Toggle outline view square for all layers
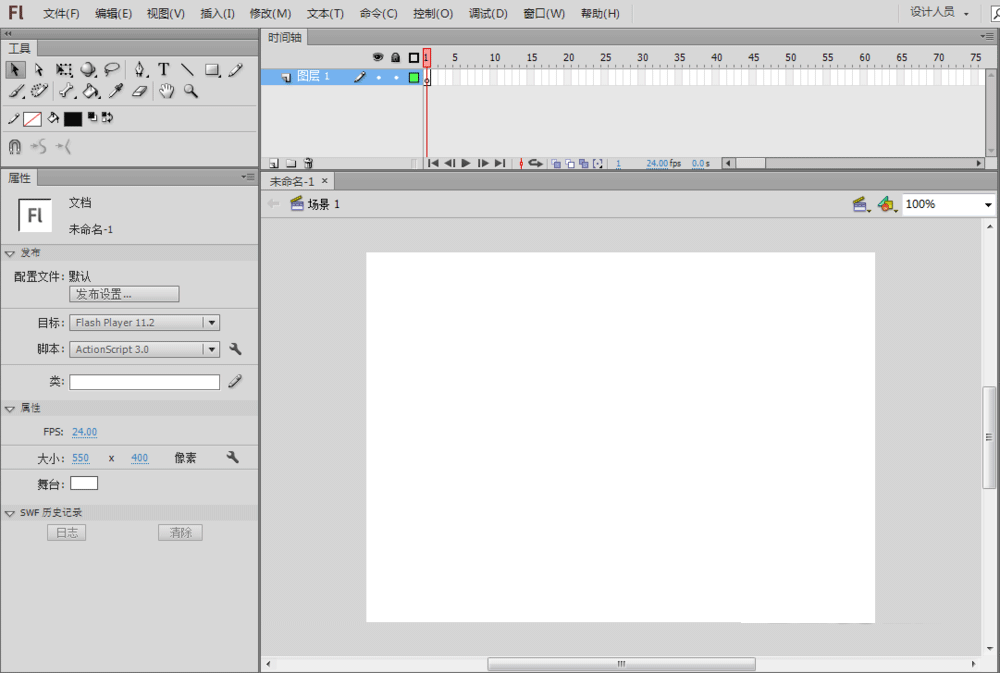 (x=414, y=57)
